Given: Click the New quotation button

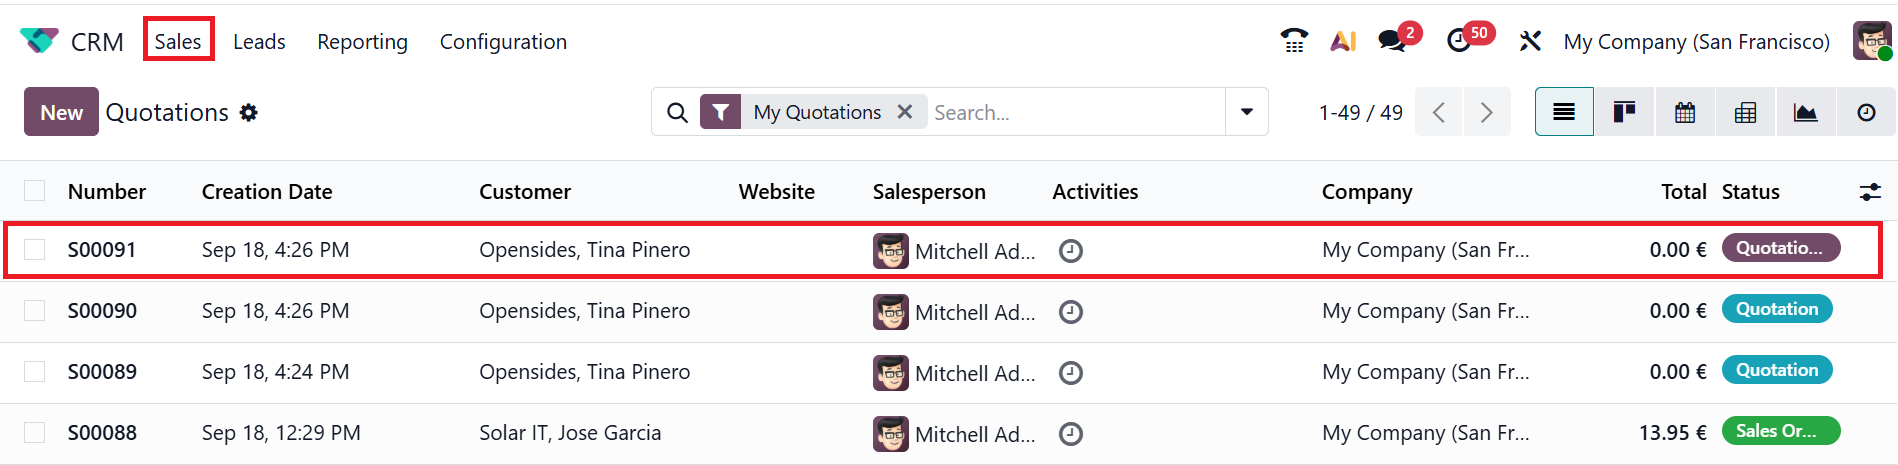Looking at the screenshot, I should click(61, 112).
